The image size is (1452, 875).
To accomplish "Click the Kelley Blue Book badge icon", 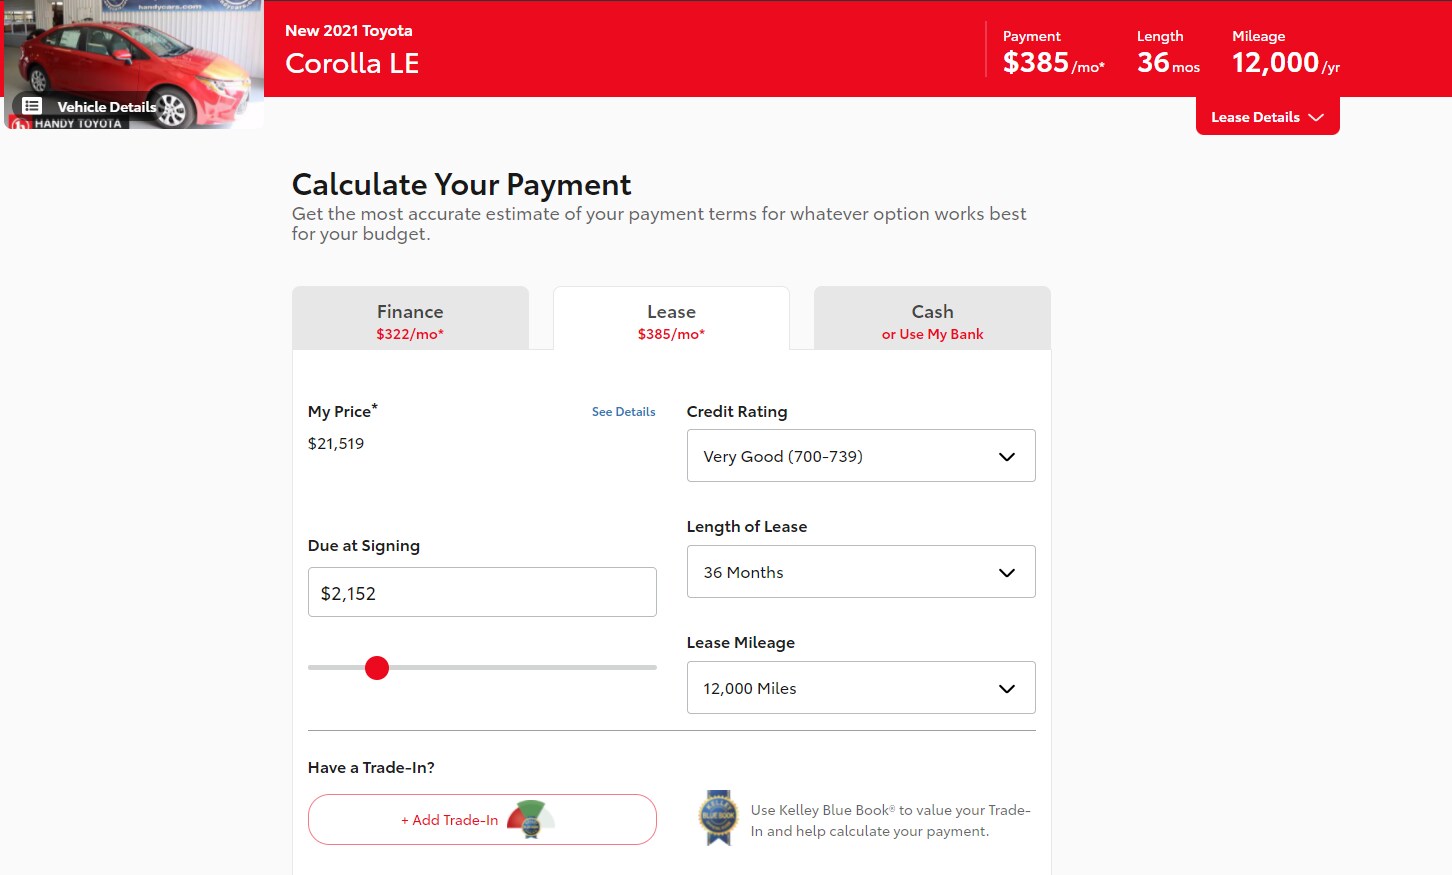I will (x=718, y=818).
